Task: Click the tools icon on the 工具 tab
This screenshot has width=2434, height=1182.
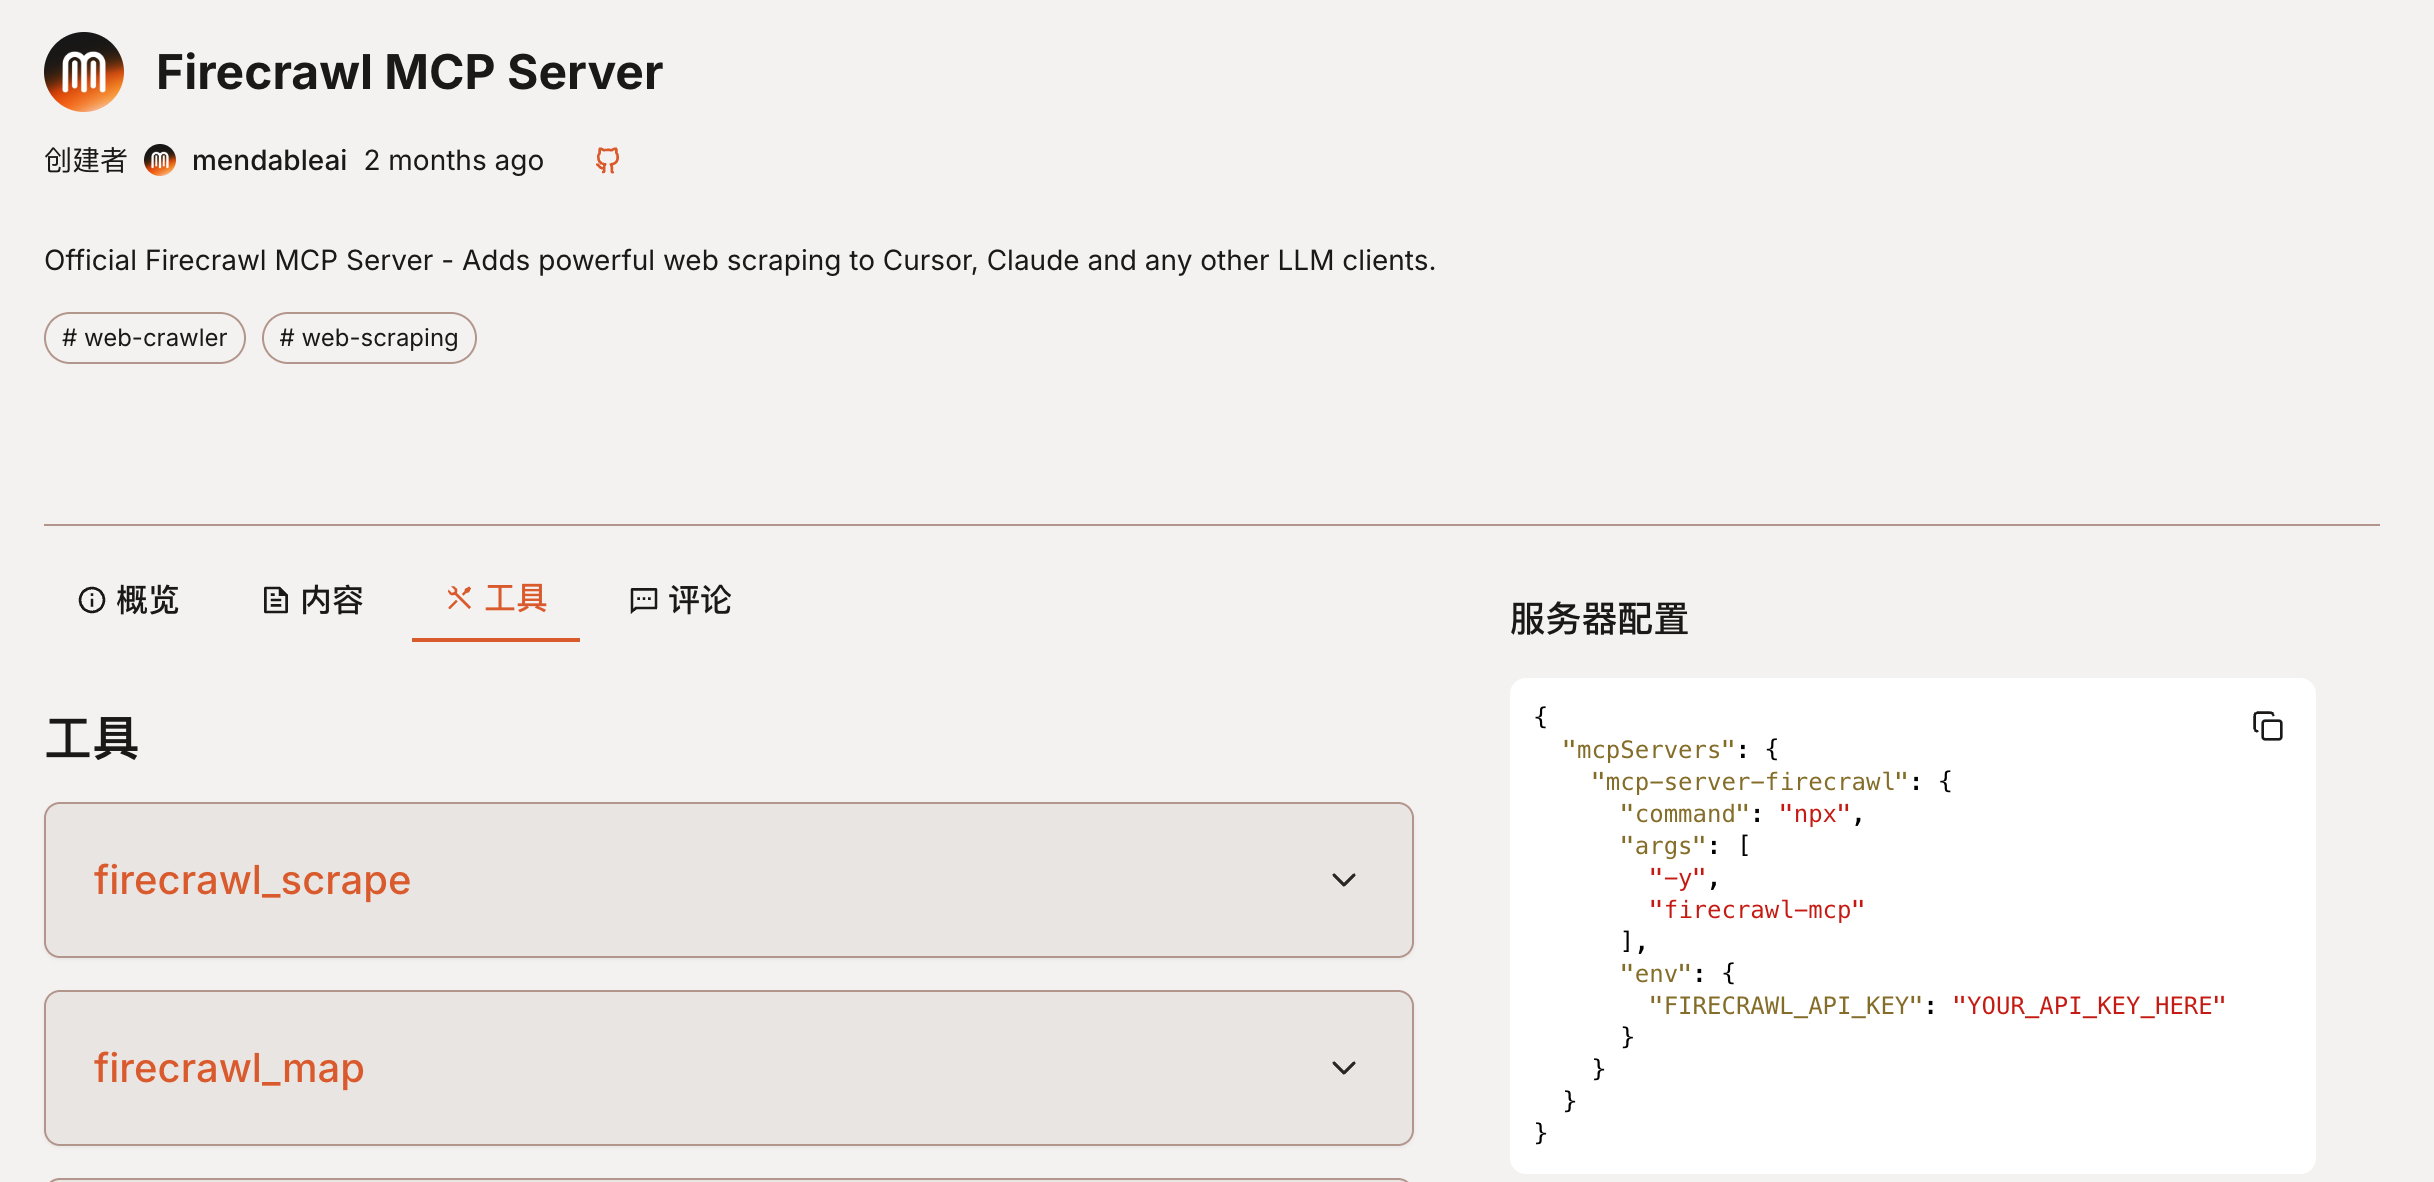Action: point(459,598)
